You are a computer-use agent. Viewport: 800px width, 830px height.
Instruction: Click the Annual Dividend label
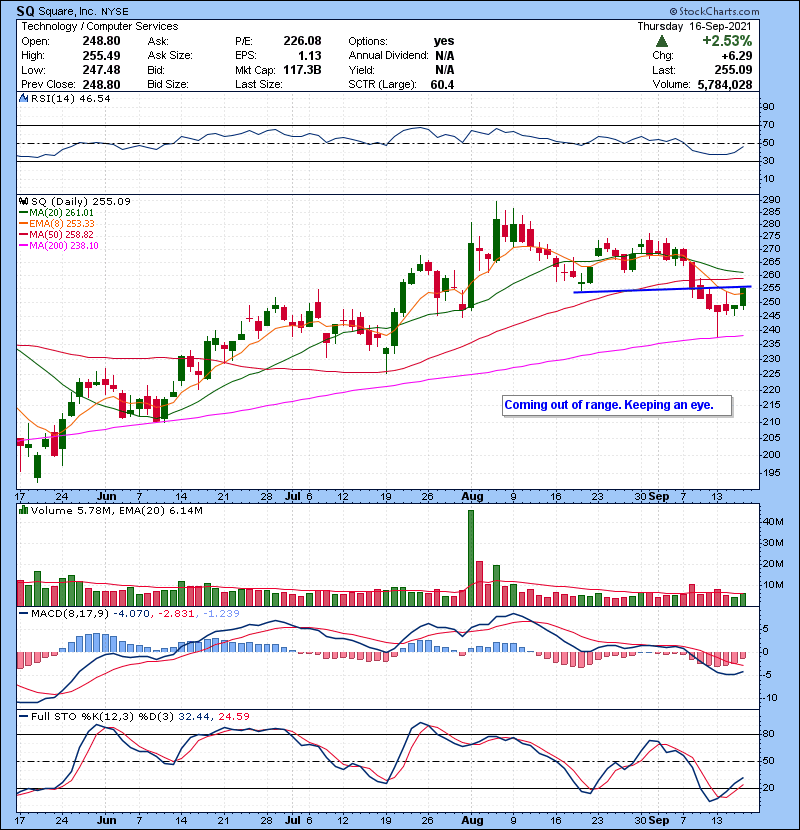(388, 56)
